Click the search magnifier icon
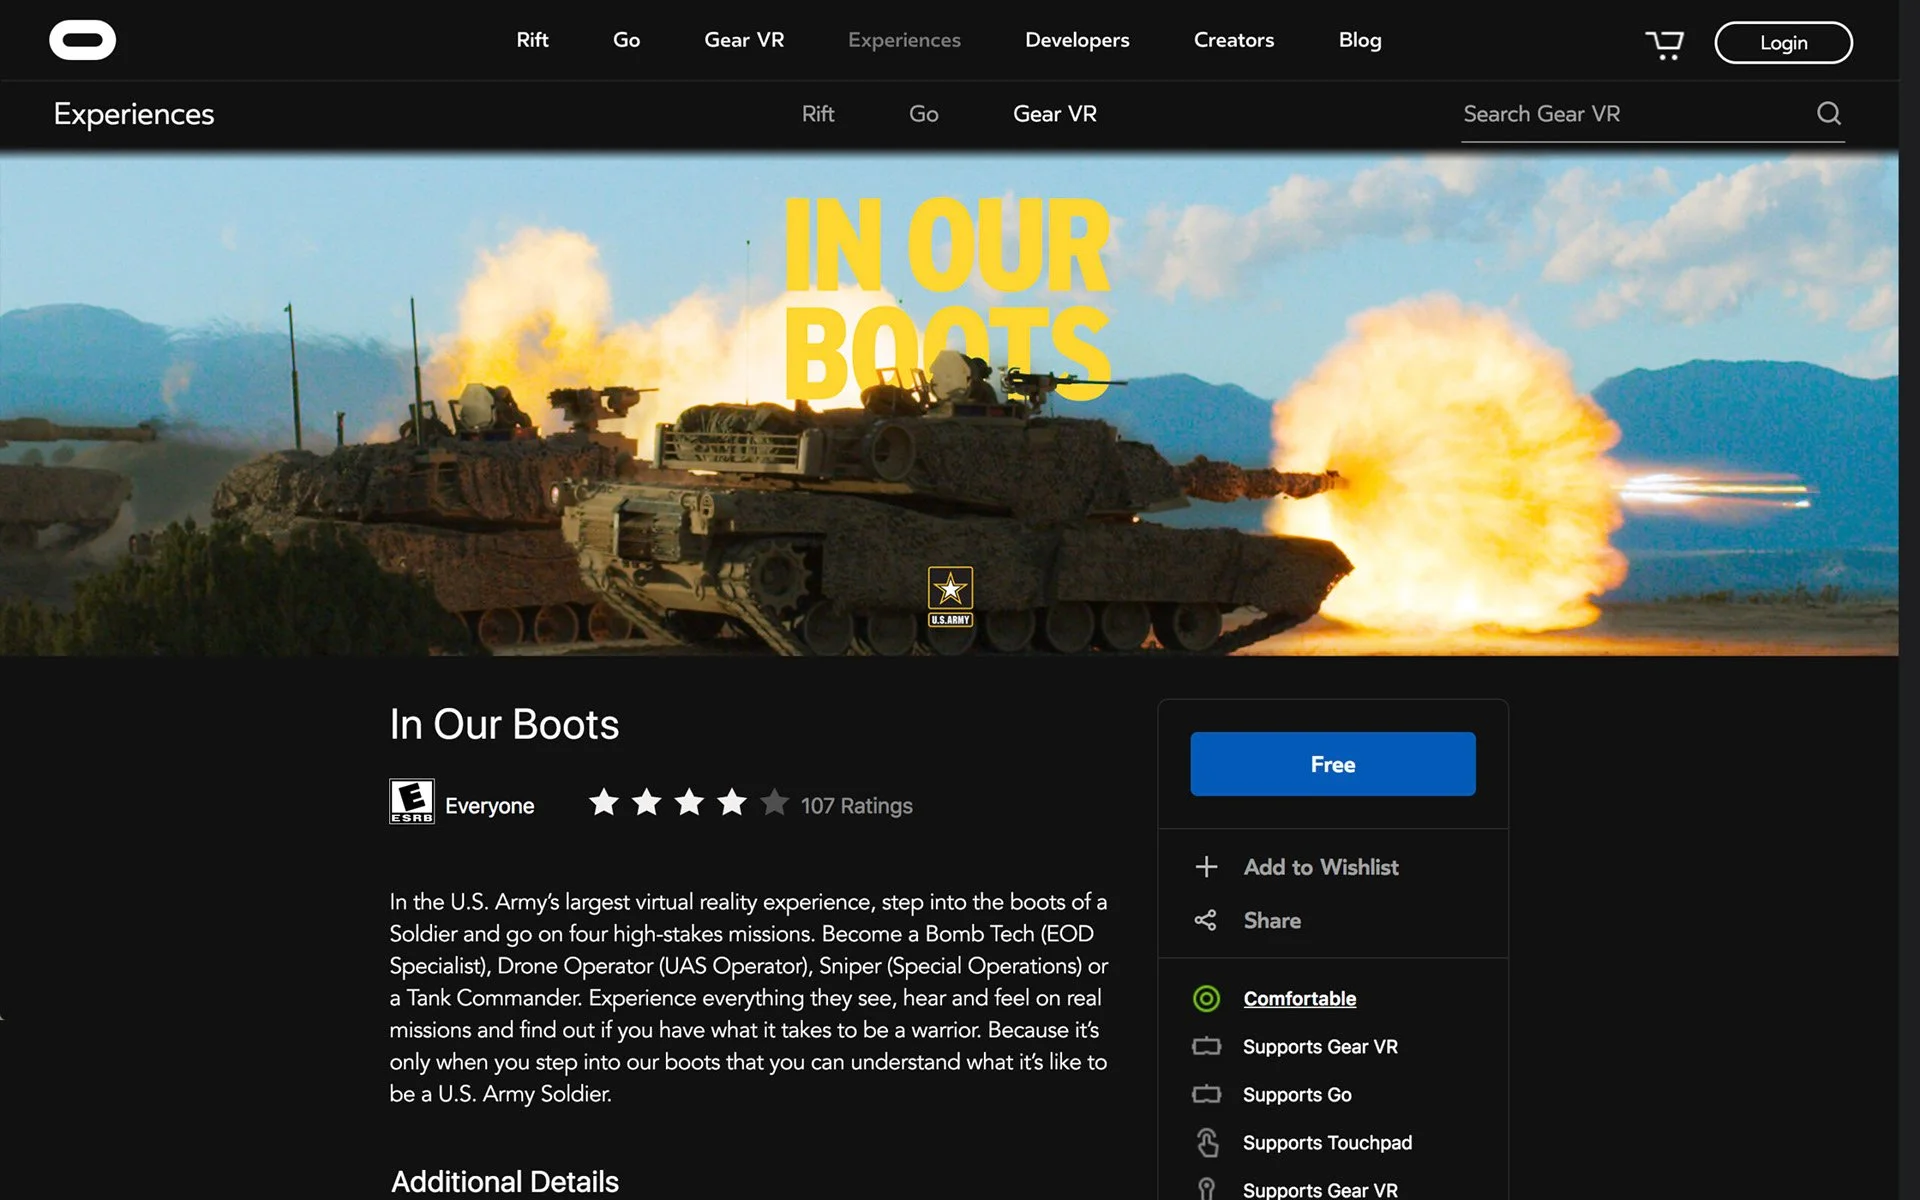 coord(1828,114)
